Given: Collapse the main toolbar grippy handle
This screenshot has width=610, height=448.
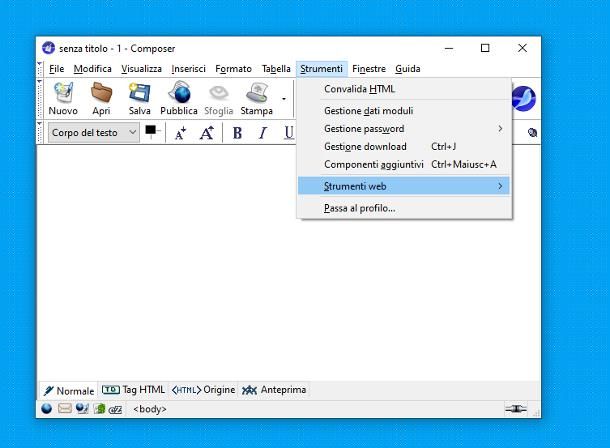Looking at the screenshot, I should click(40, 99).
